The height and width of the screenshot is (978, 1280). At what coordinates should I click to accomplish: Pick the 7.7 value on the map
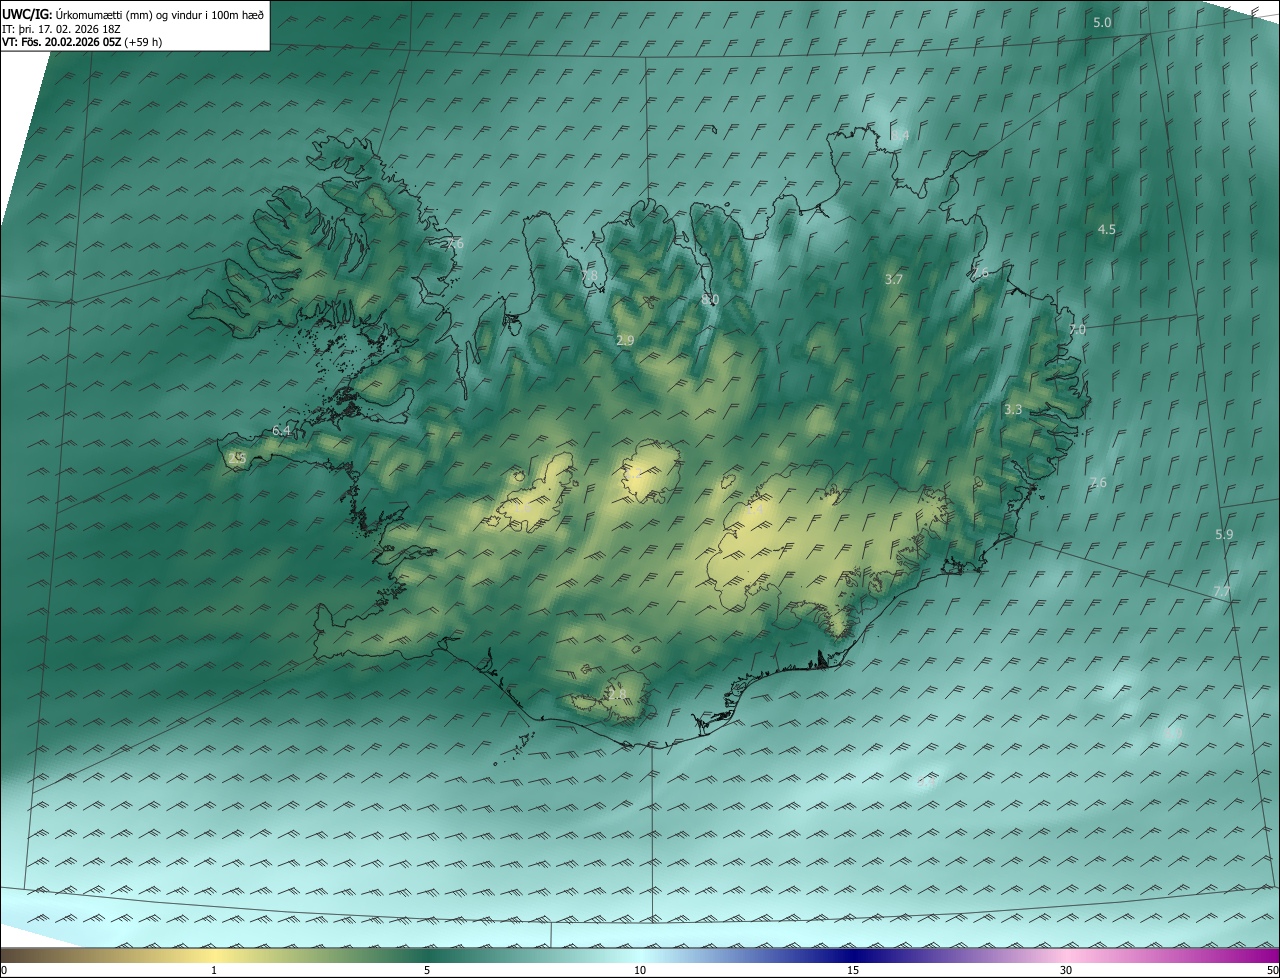1222,592
